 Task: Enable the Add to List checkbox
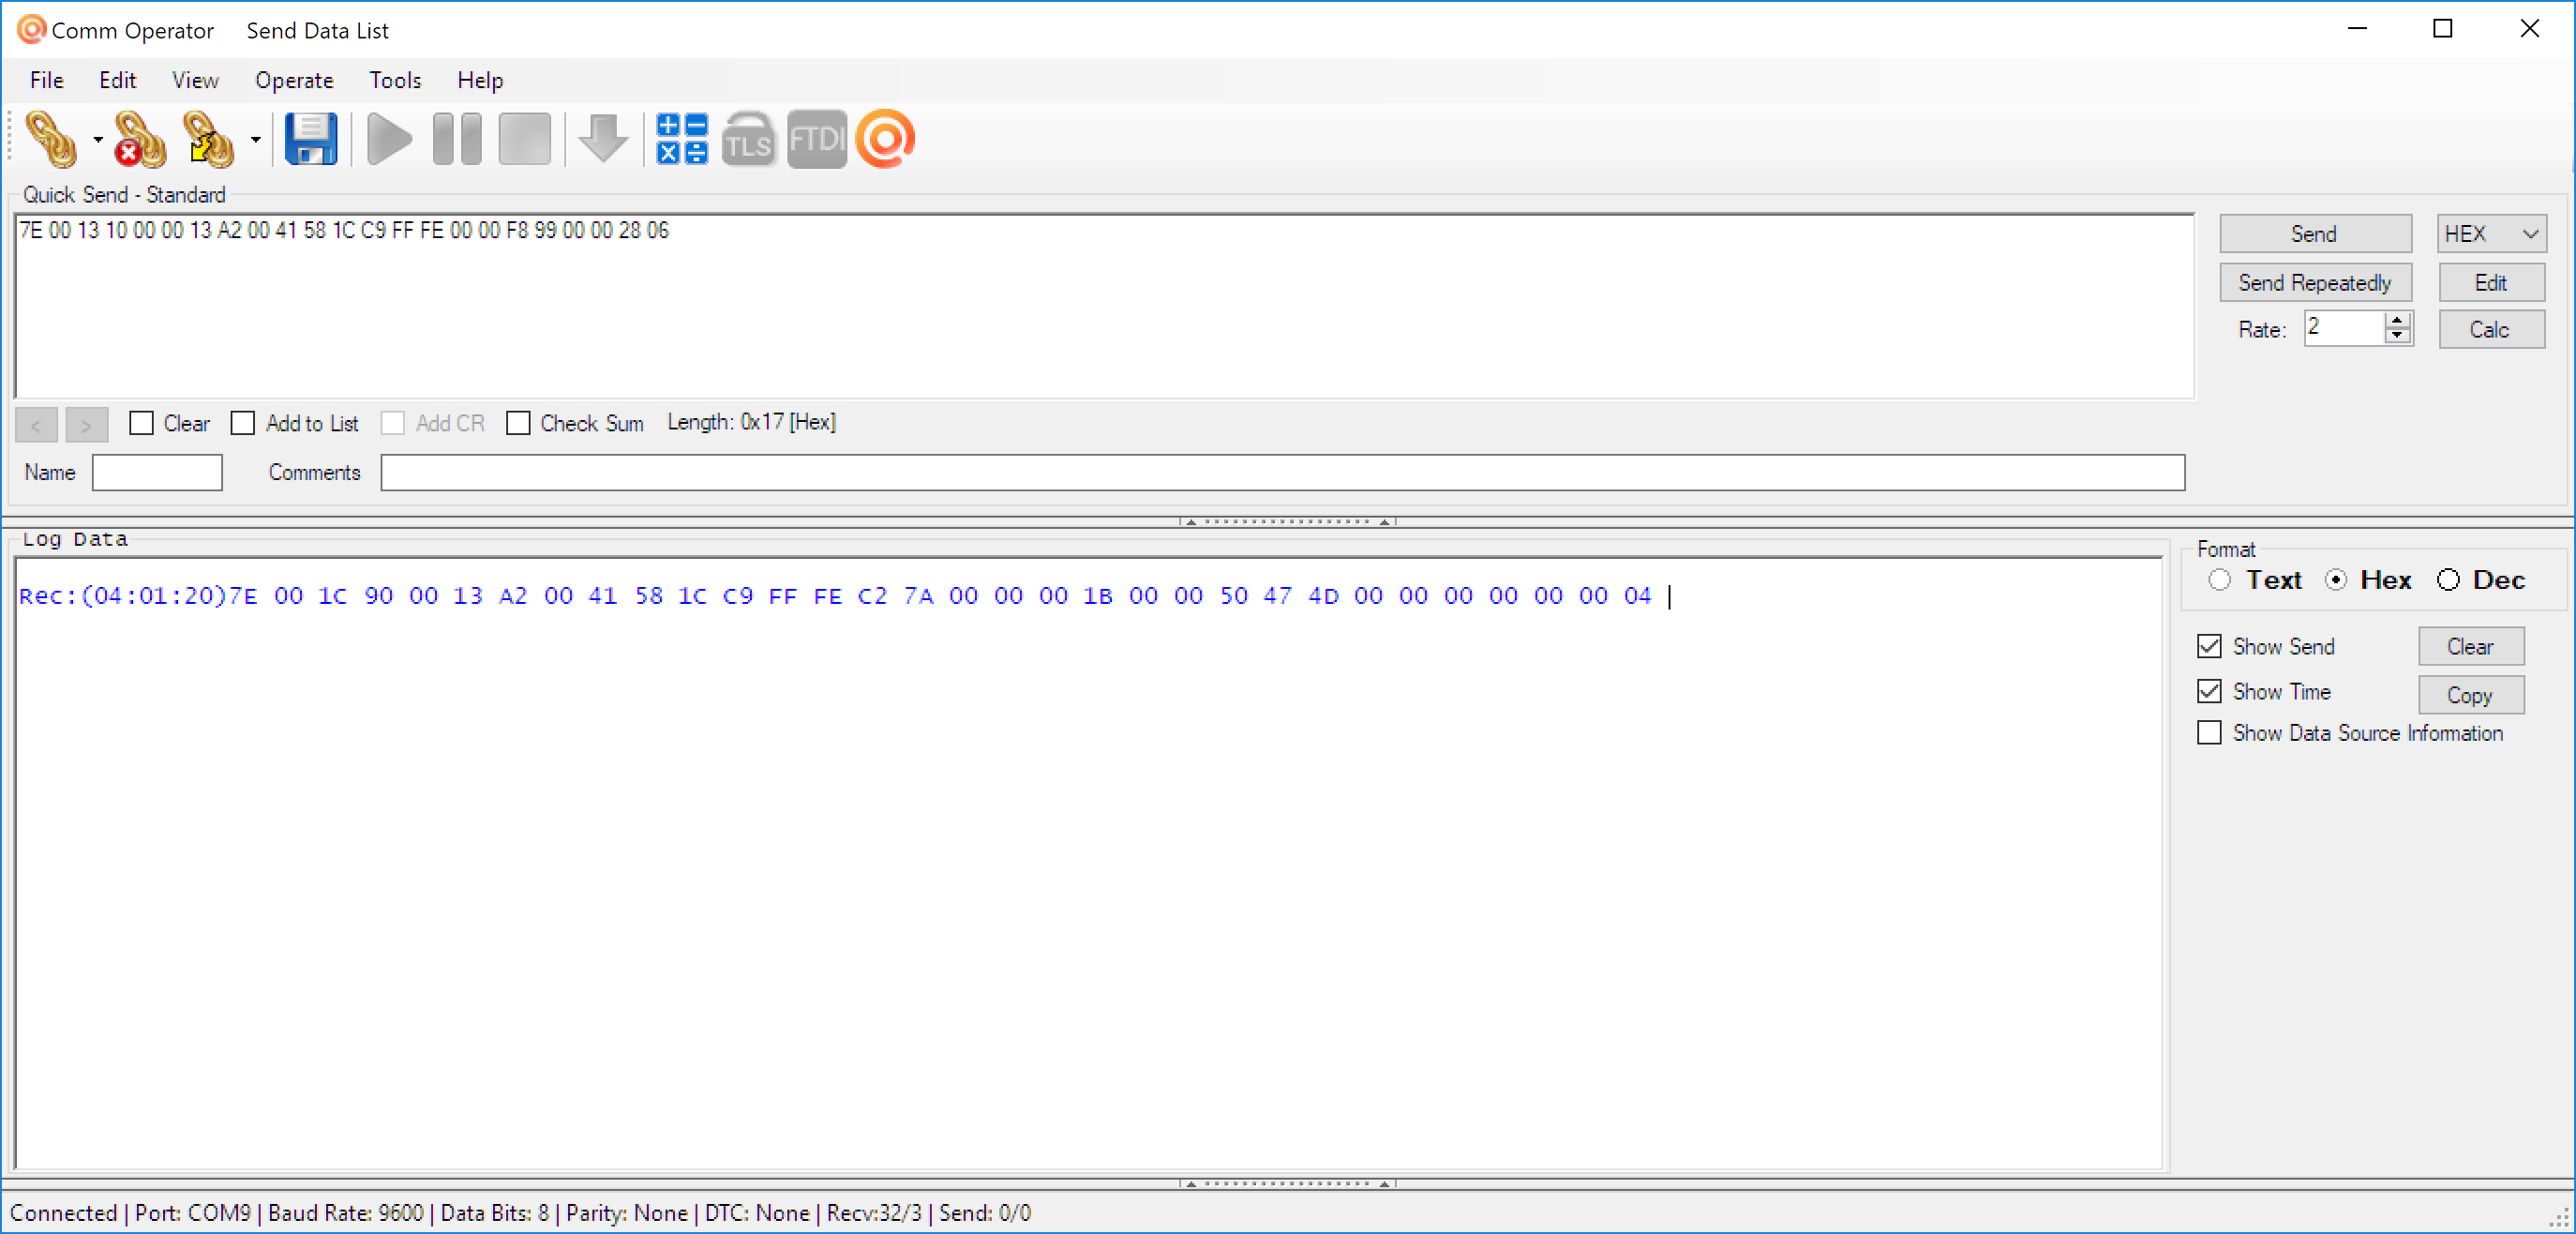(x=243, y=423)
